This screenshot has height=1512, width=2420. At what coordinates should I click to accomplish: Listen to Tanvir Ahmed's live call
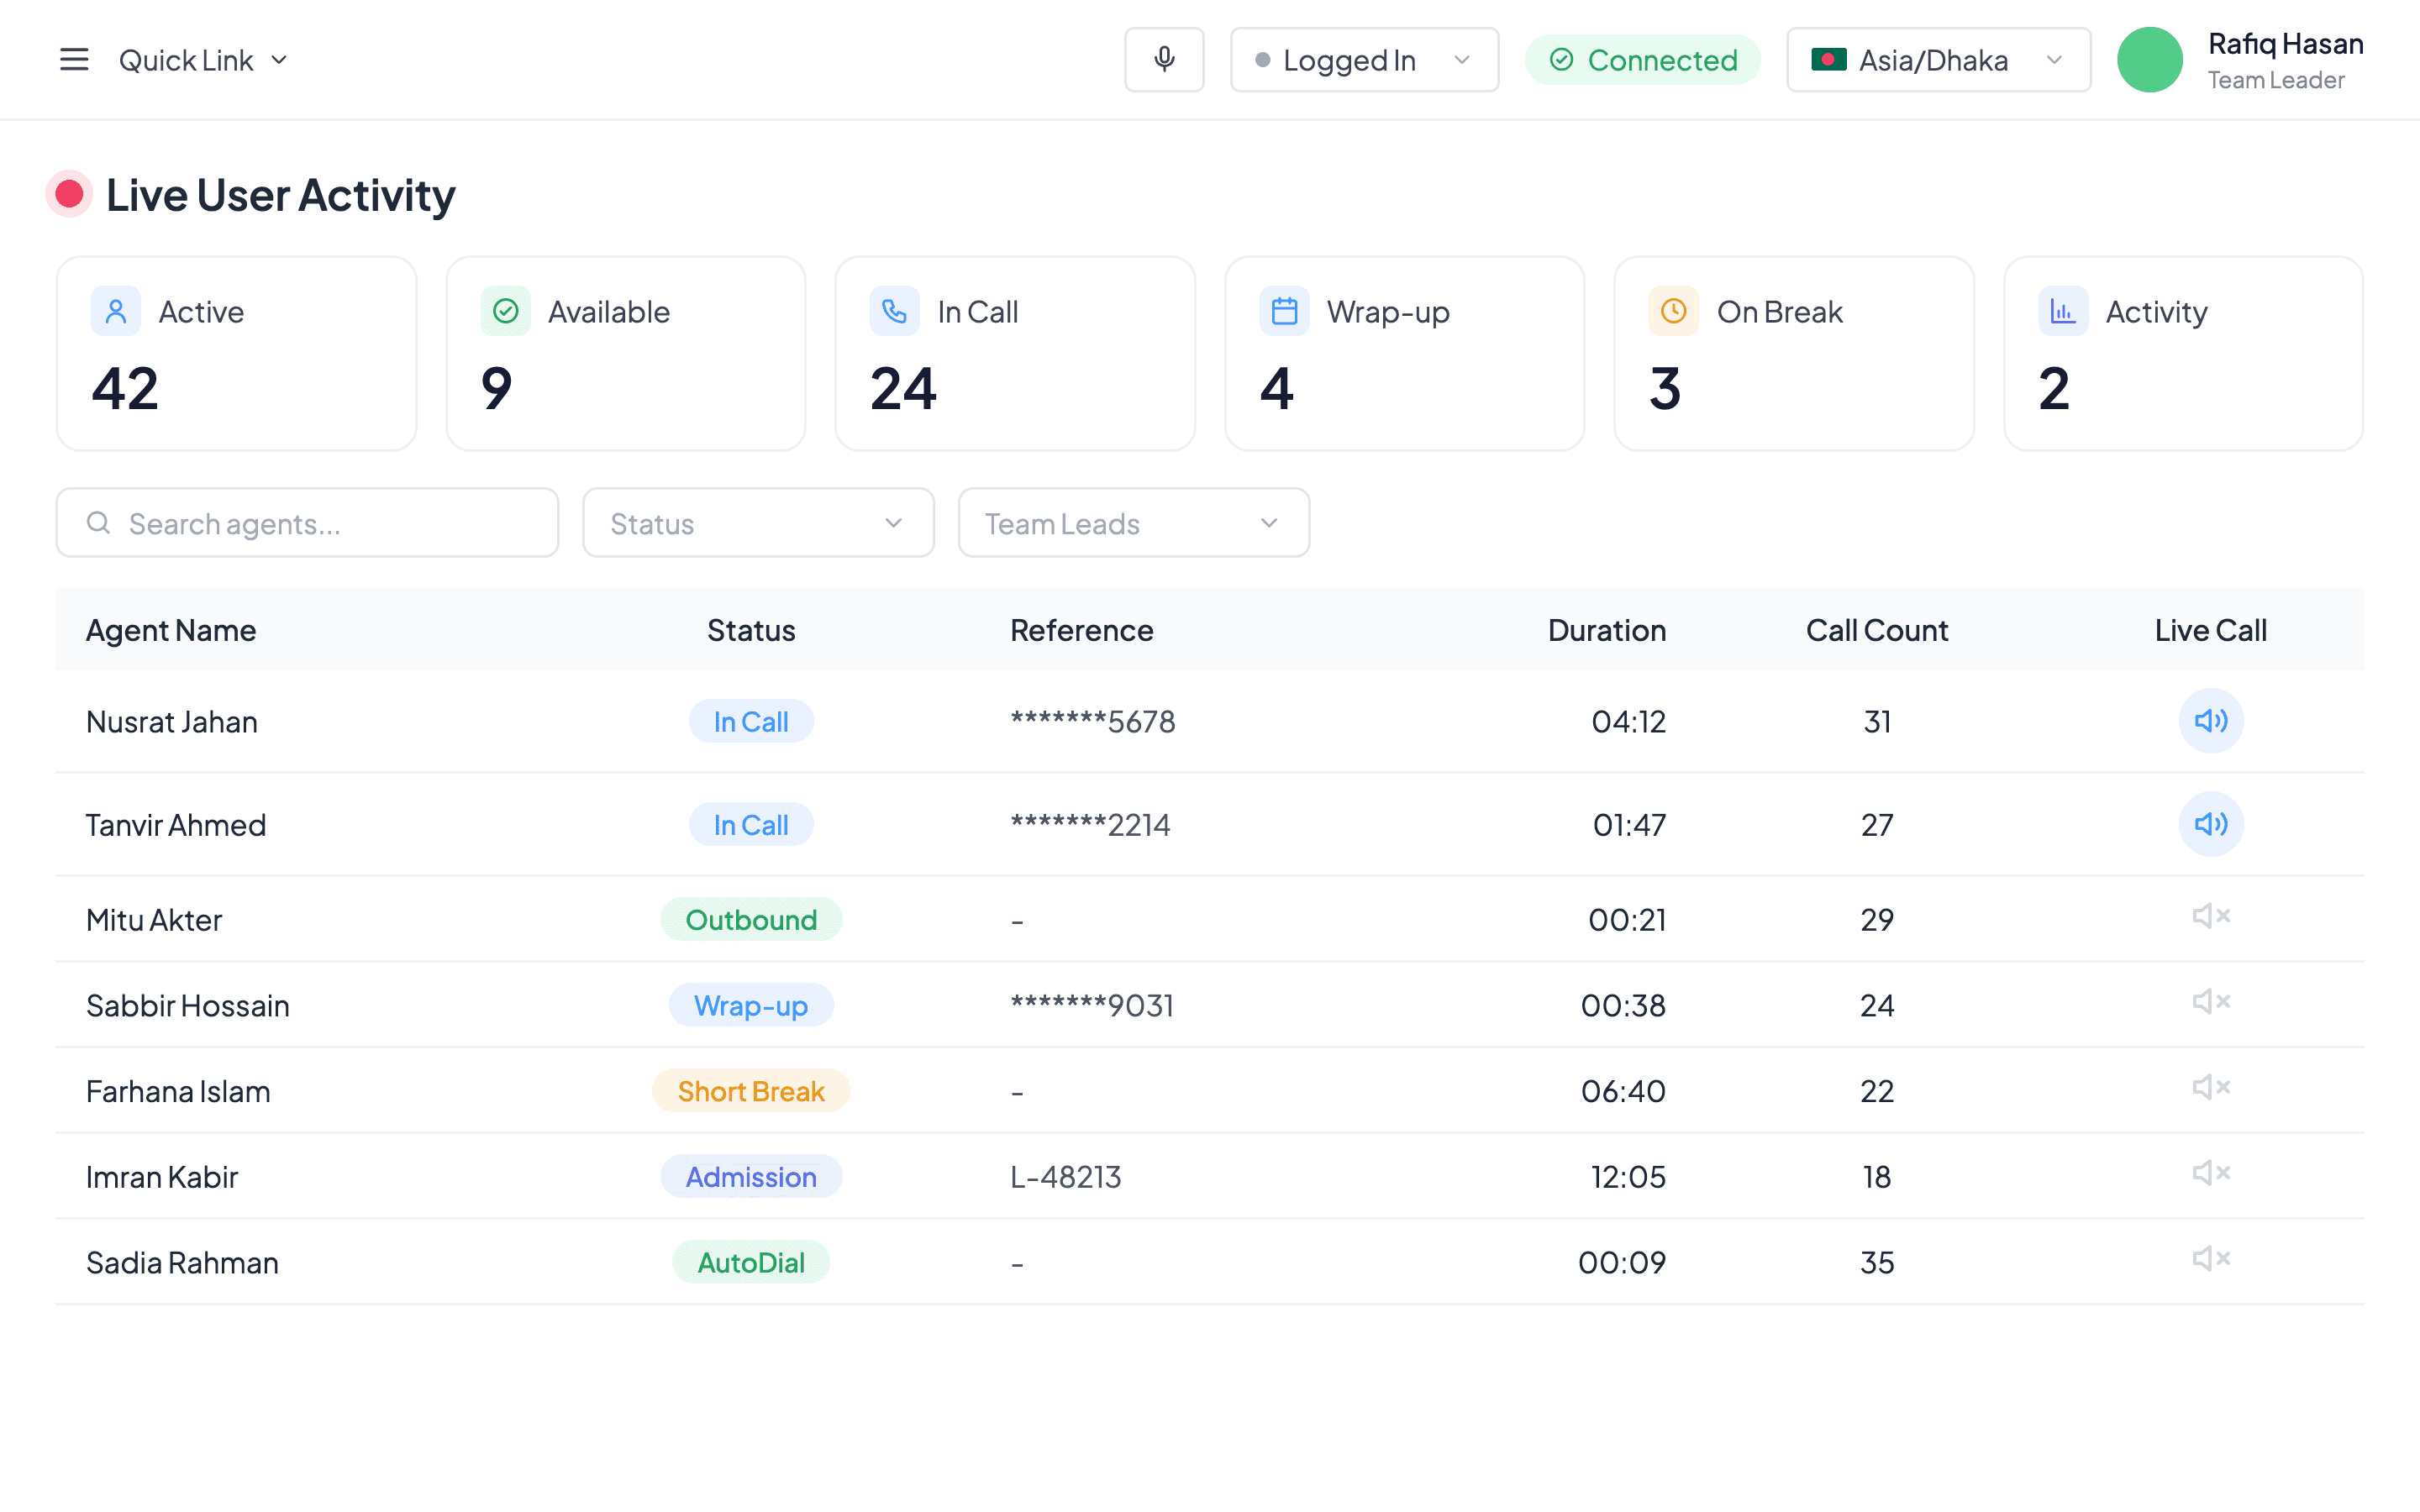[2211, 824]
